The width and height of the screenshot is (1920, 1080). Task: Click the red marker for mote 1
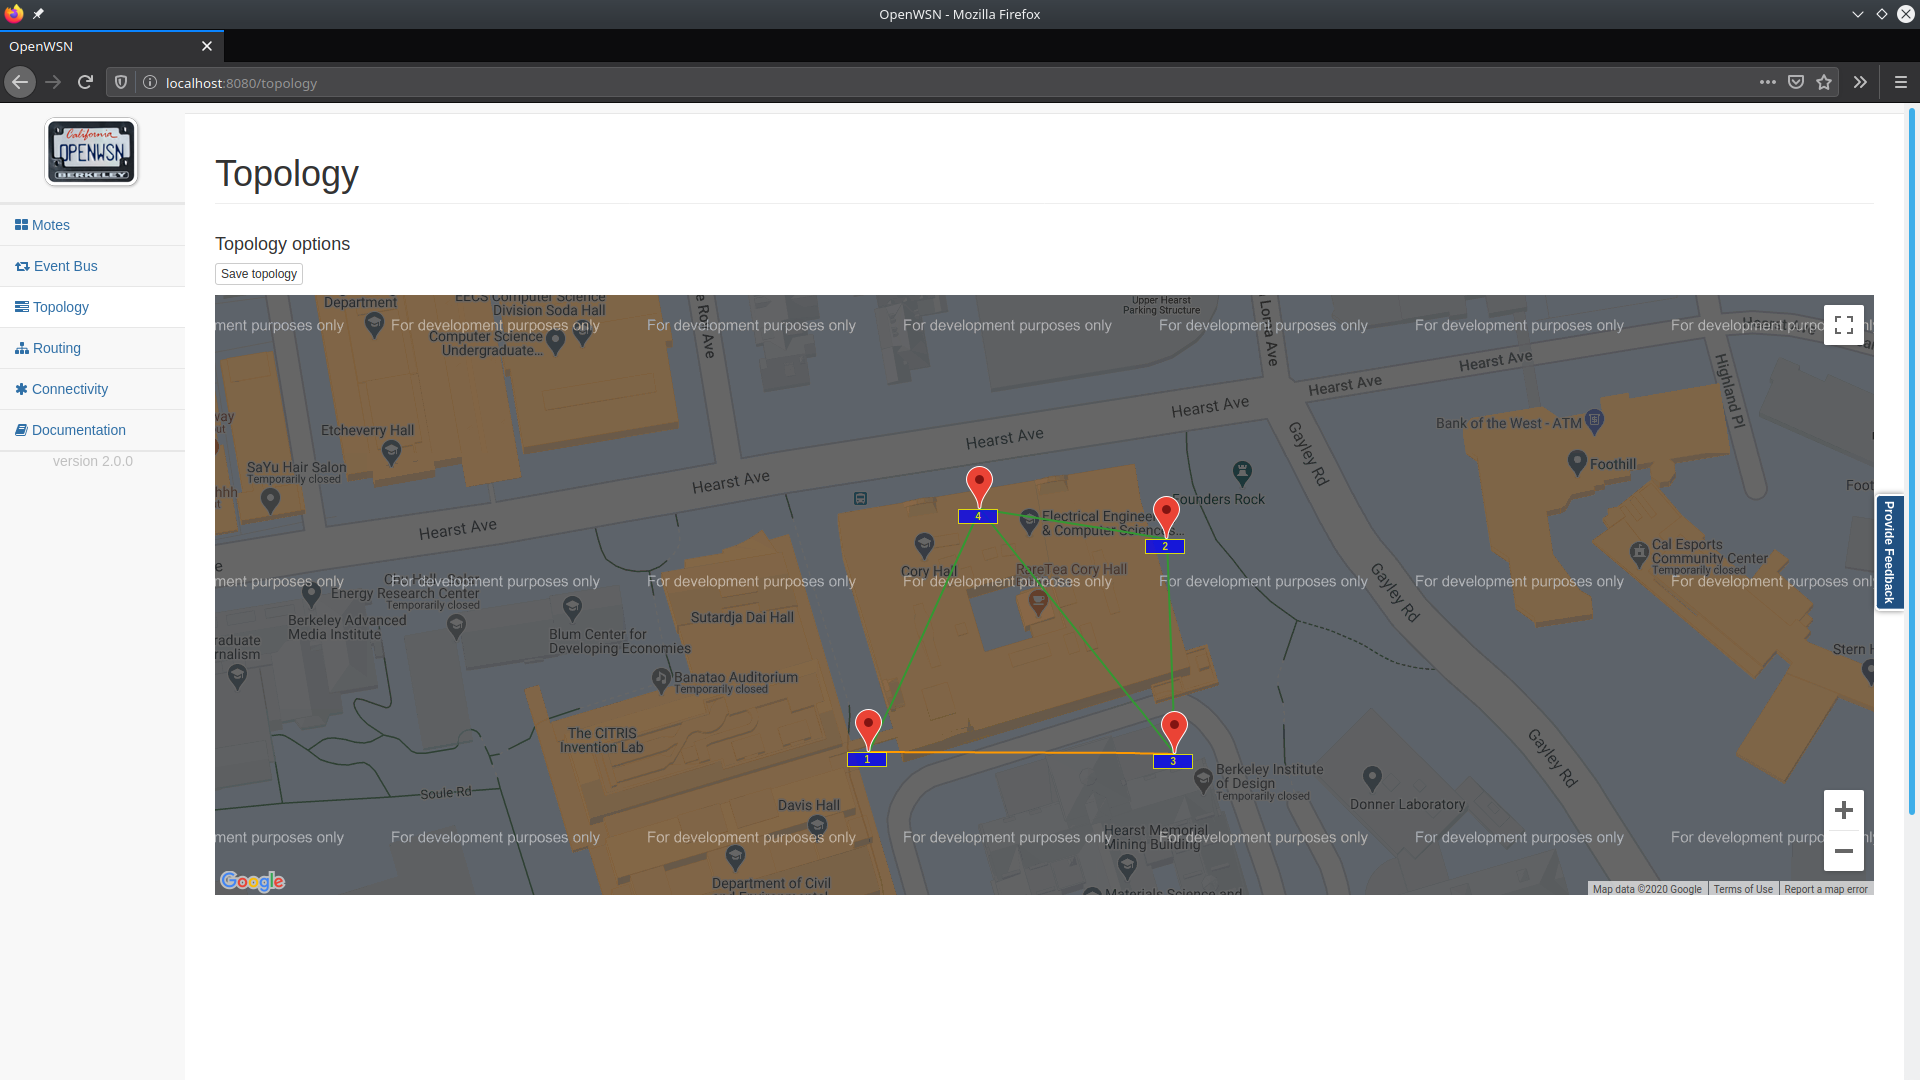click(x=868, y=729)
